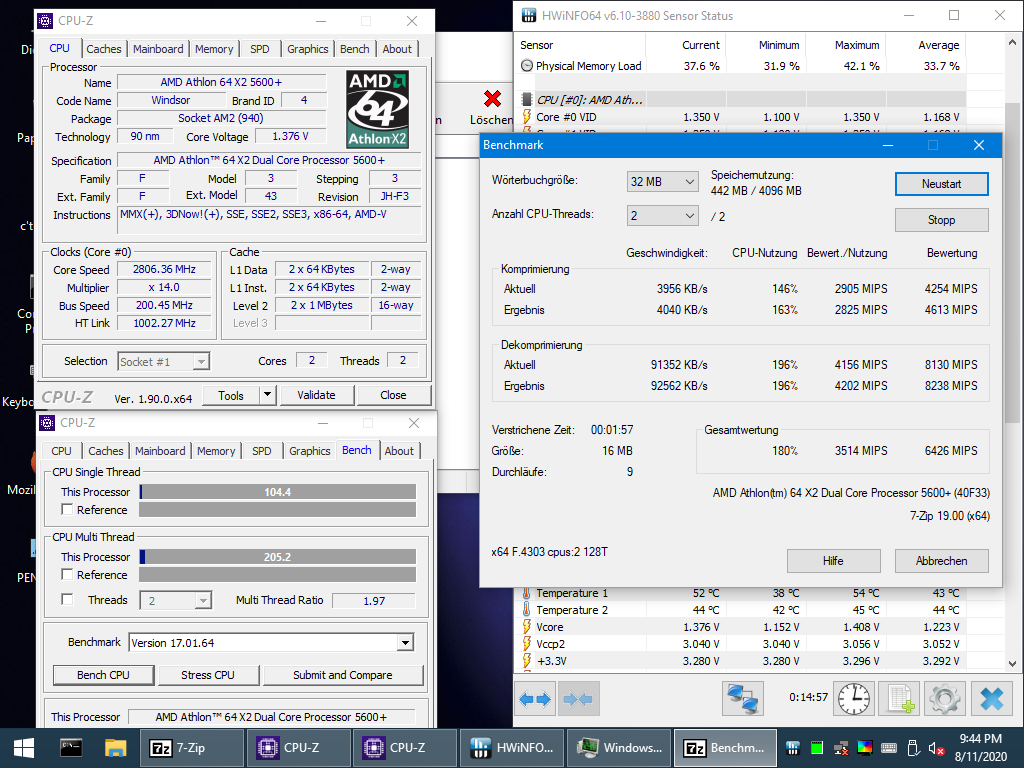Click the touch keyboard tray icon

point(889,748)
